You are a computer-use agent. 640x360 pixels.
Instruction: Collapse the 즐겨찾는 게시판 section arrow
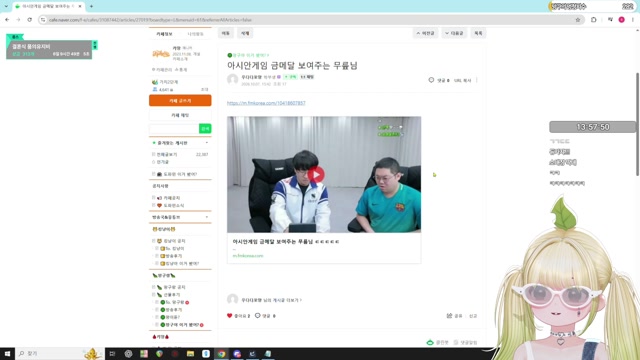[x=207, y=143]
